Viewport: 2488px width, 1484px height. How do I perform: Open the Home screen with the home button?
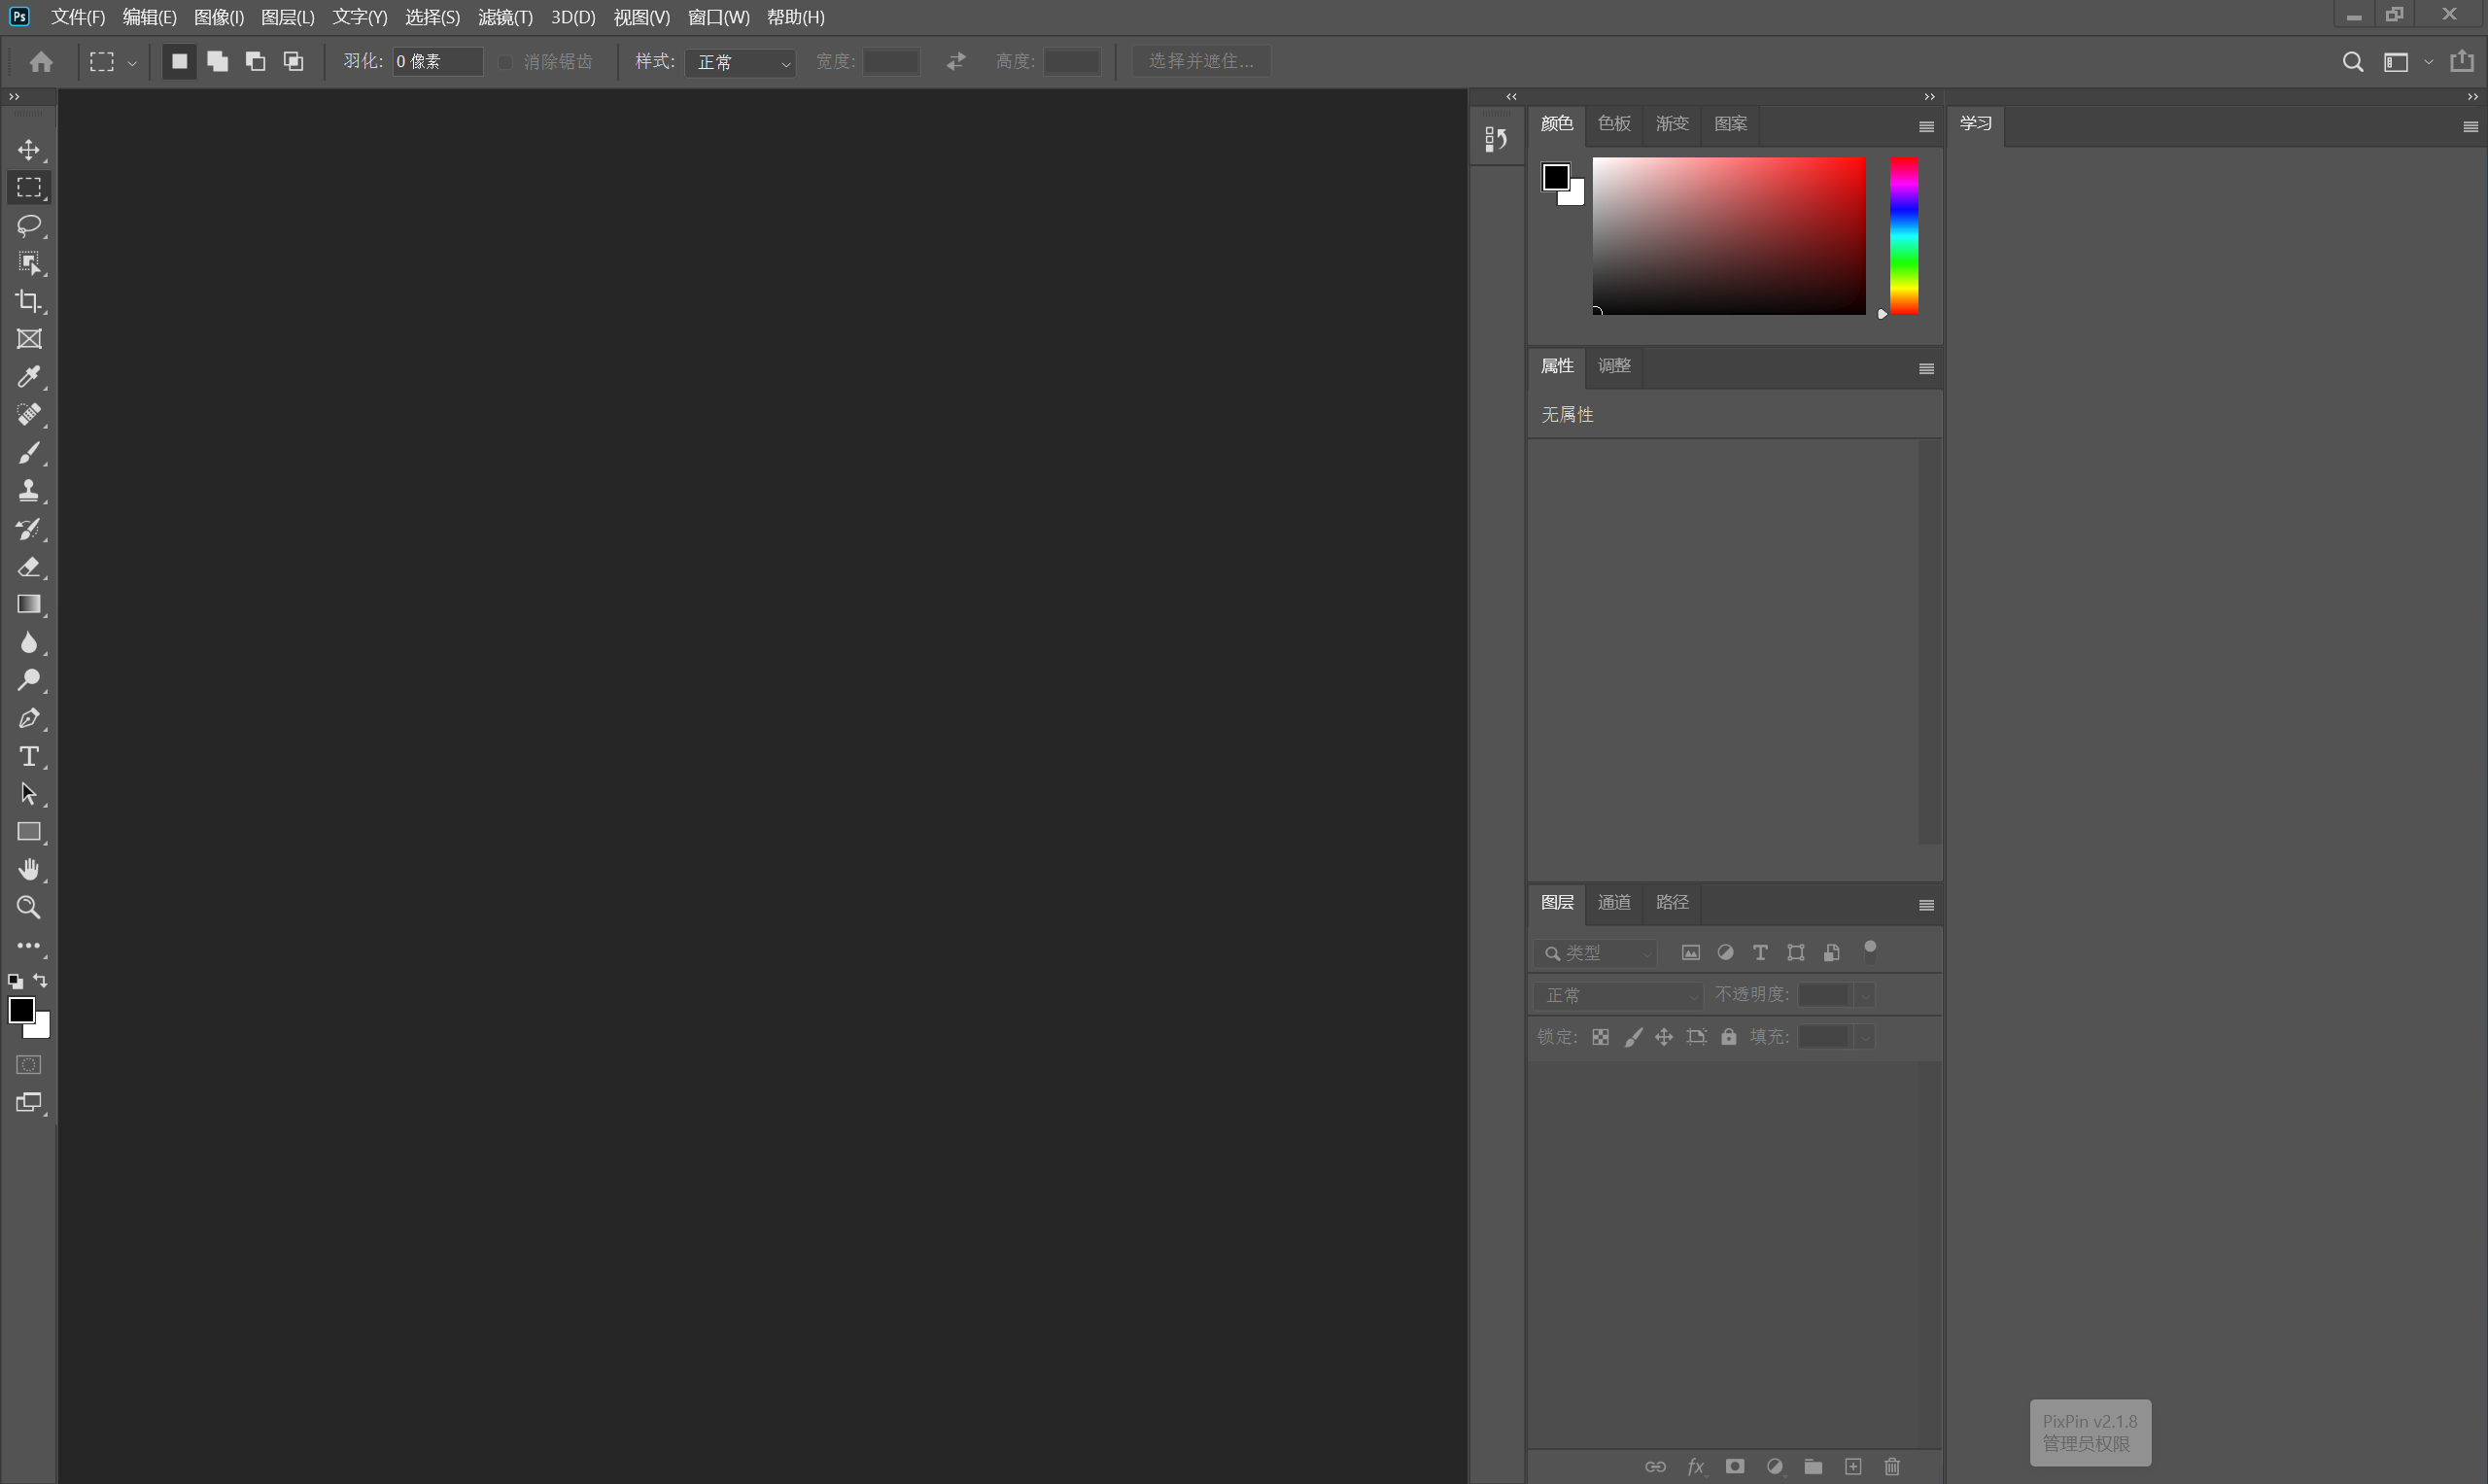pos(40,61)
